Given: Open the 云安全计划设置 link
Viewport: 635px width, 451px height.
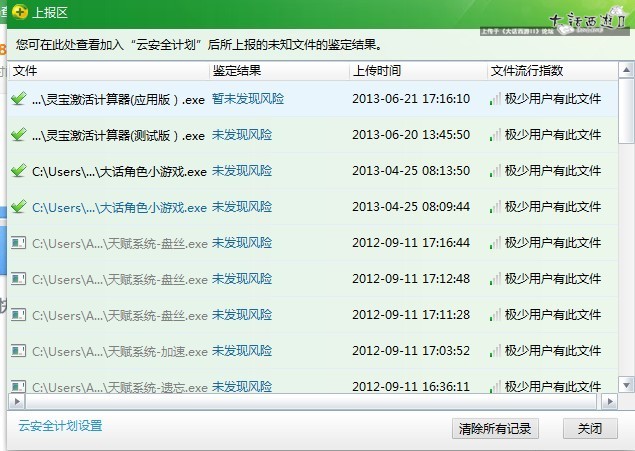Looking at the screenshot, I should click(60, 426).
